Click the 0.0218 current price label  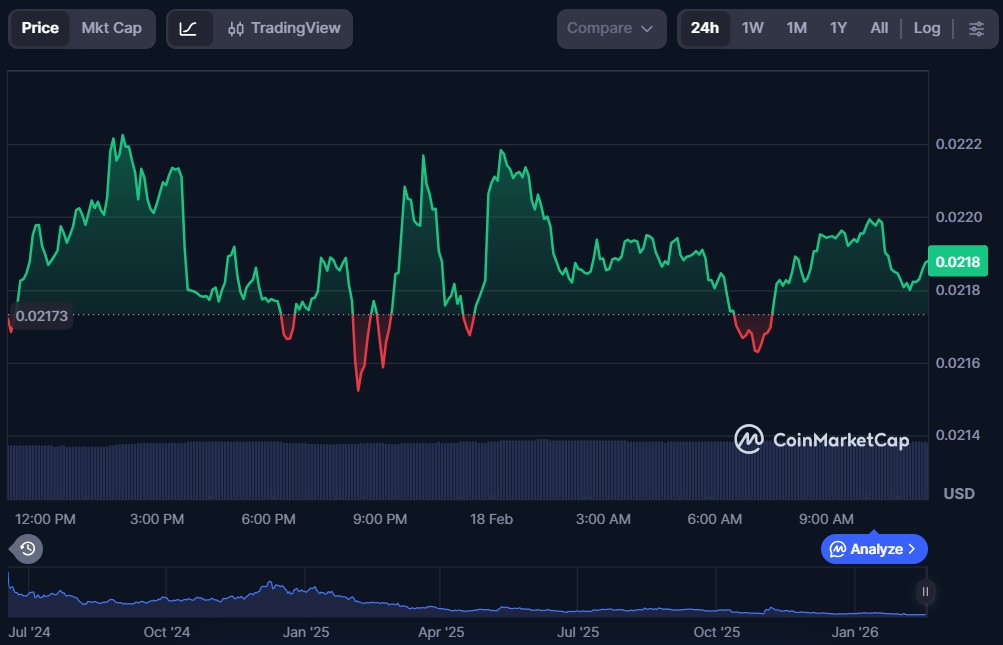click(x=957, y=263)
